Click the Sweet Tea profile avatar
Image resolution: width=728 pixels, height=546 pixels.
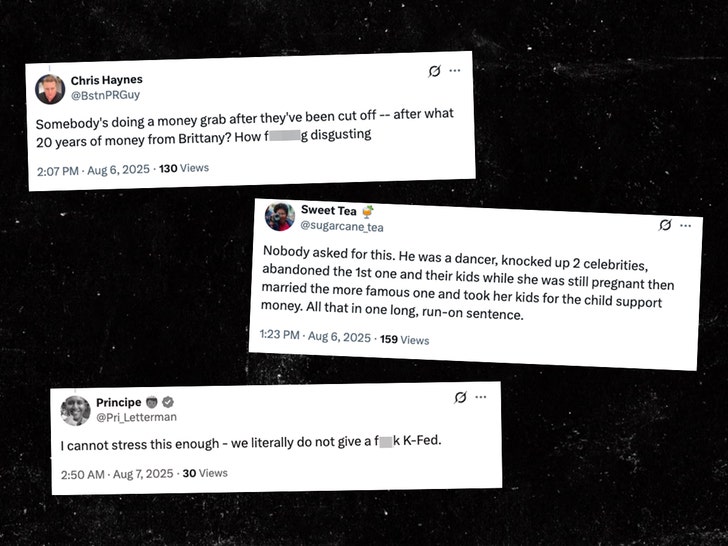[x=279, y=216]
